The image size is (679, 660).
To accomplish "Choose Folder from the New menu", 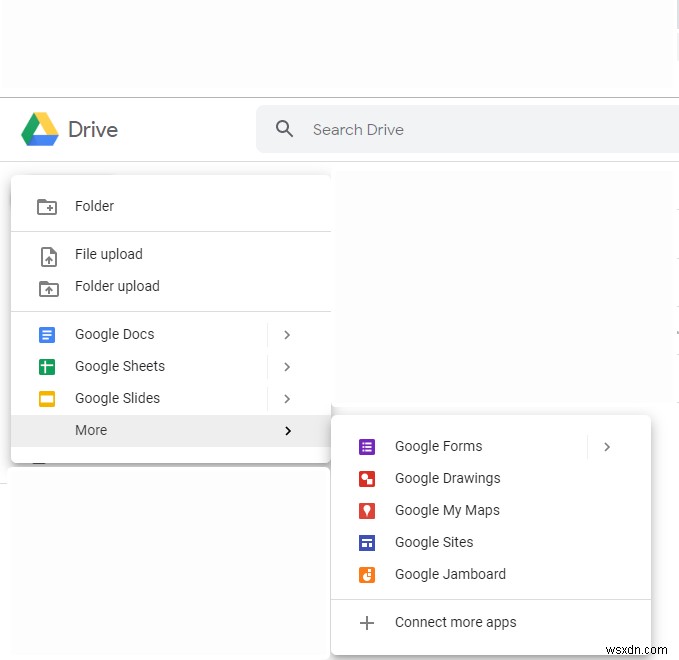I will (171, 206).
